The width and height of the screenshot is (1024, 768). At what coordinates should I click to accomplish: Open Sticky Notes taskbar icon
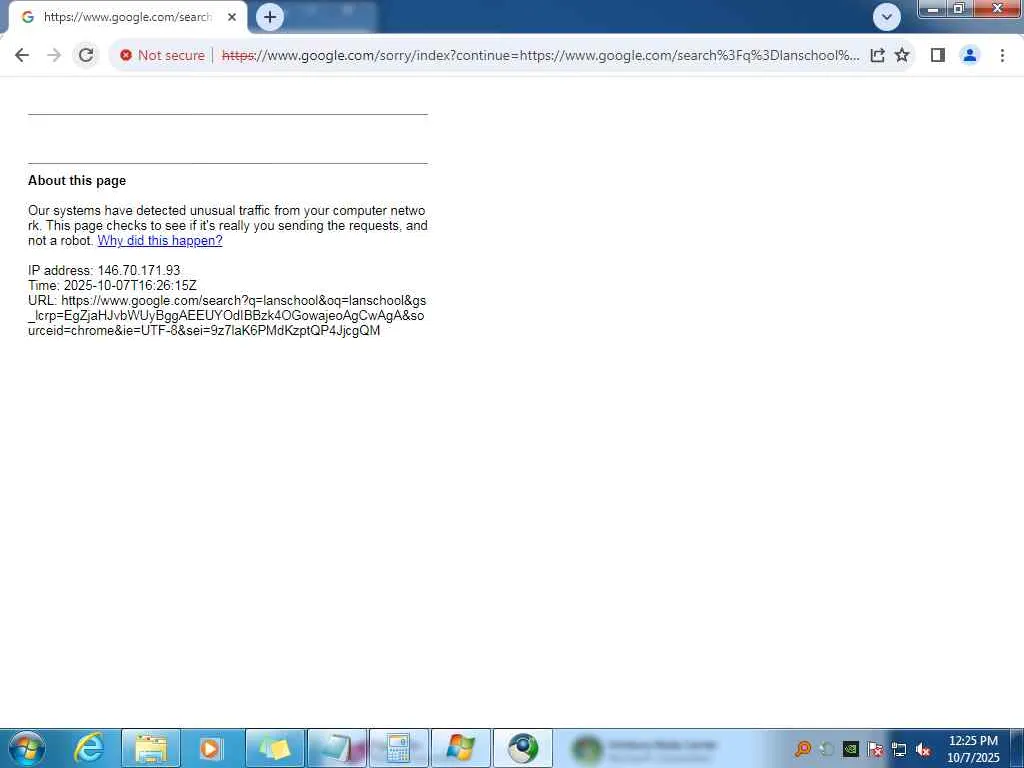pyautogui.click(x=274, y=748)
